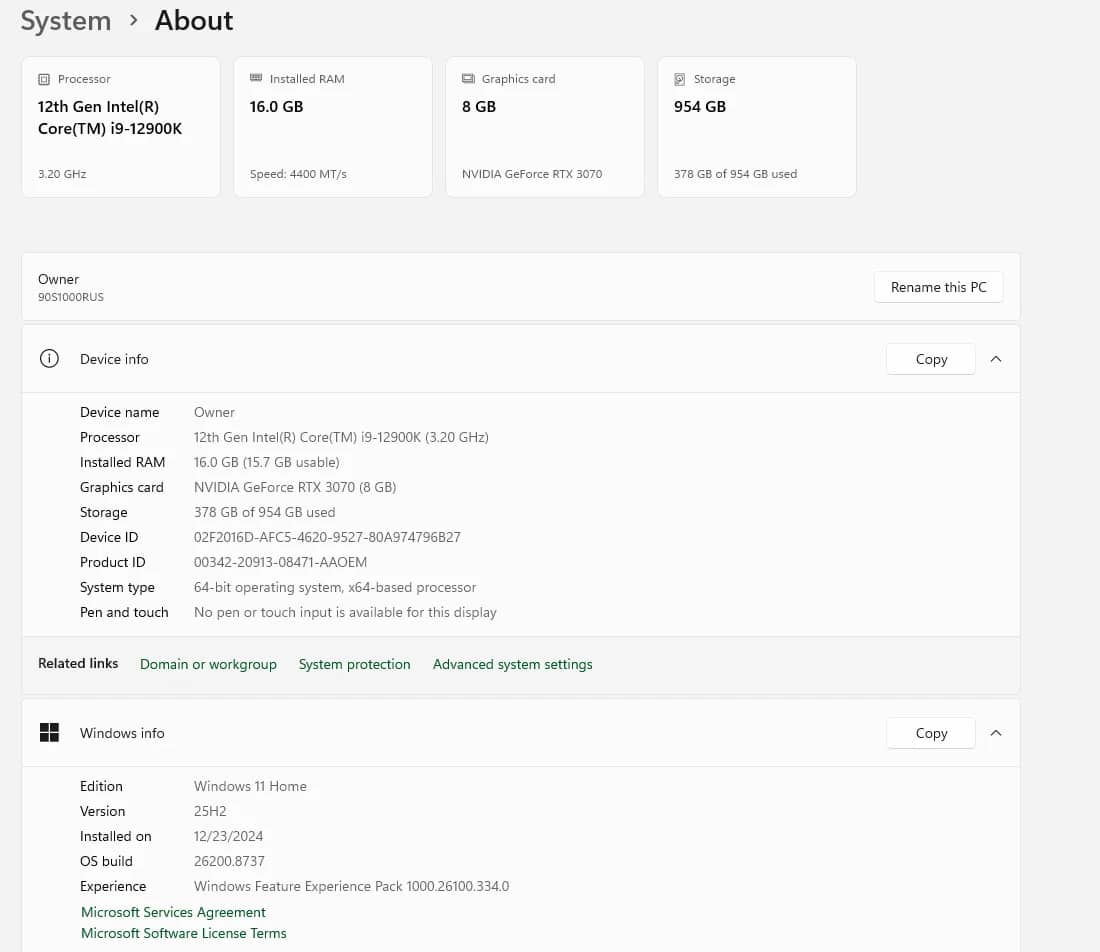Viewport: 1100px width, 952px height.
Task: Click 378 GB of 954 GB used on Storage card
Action: point(735,174)
